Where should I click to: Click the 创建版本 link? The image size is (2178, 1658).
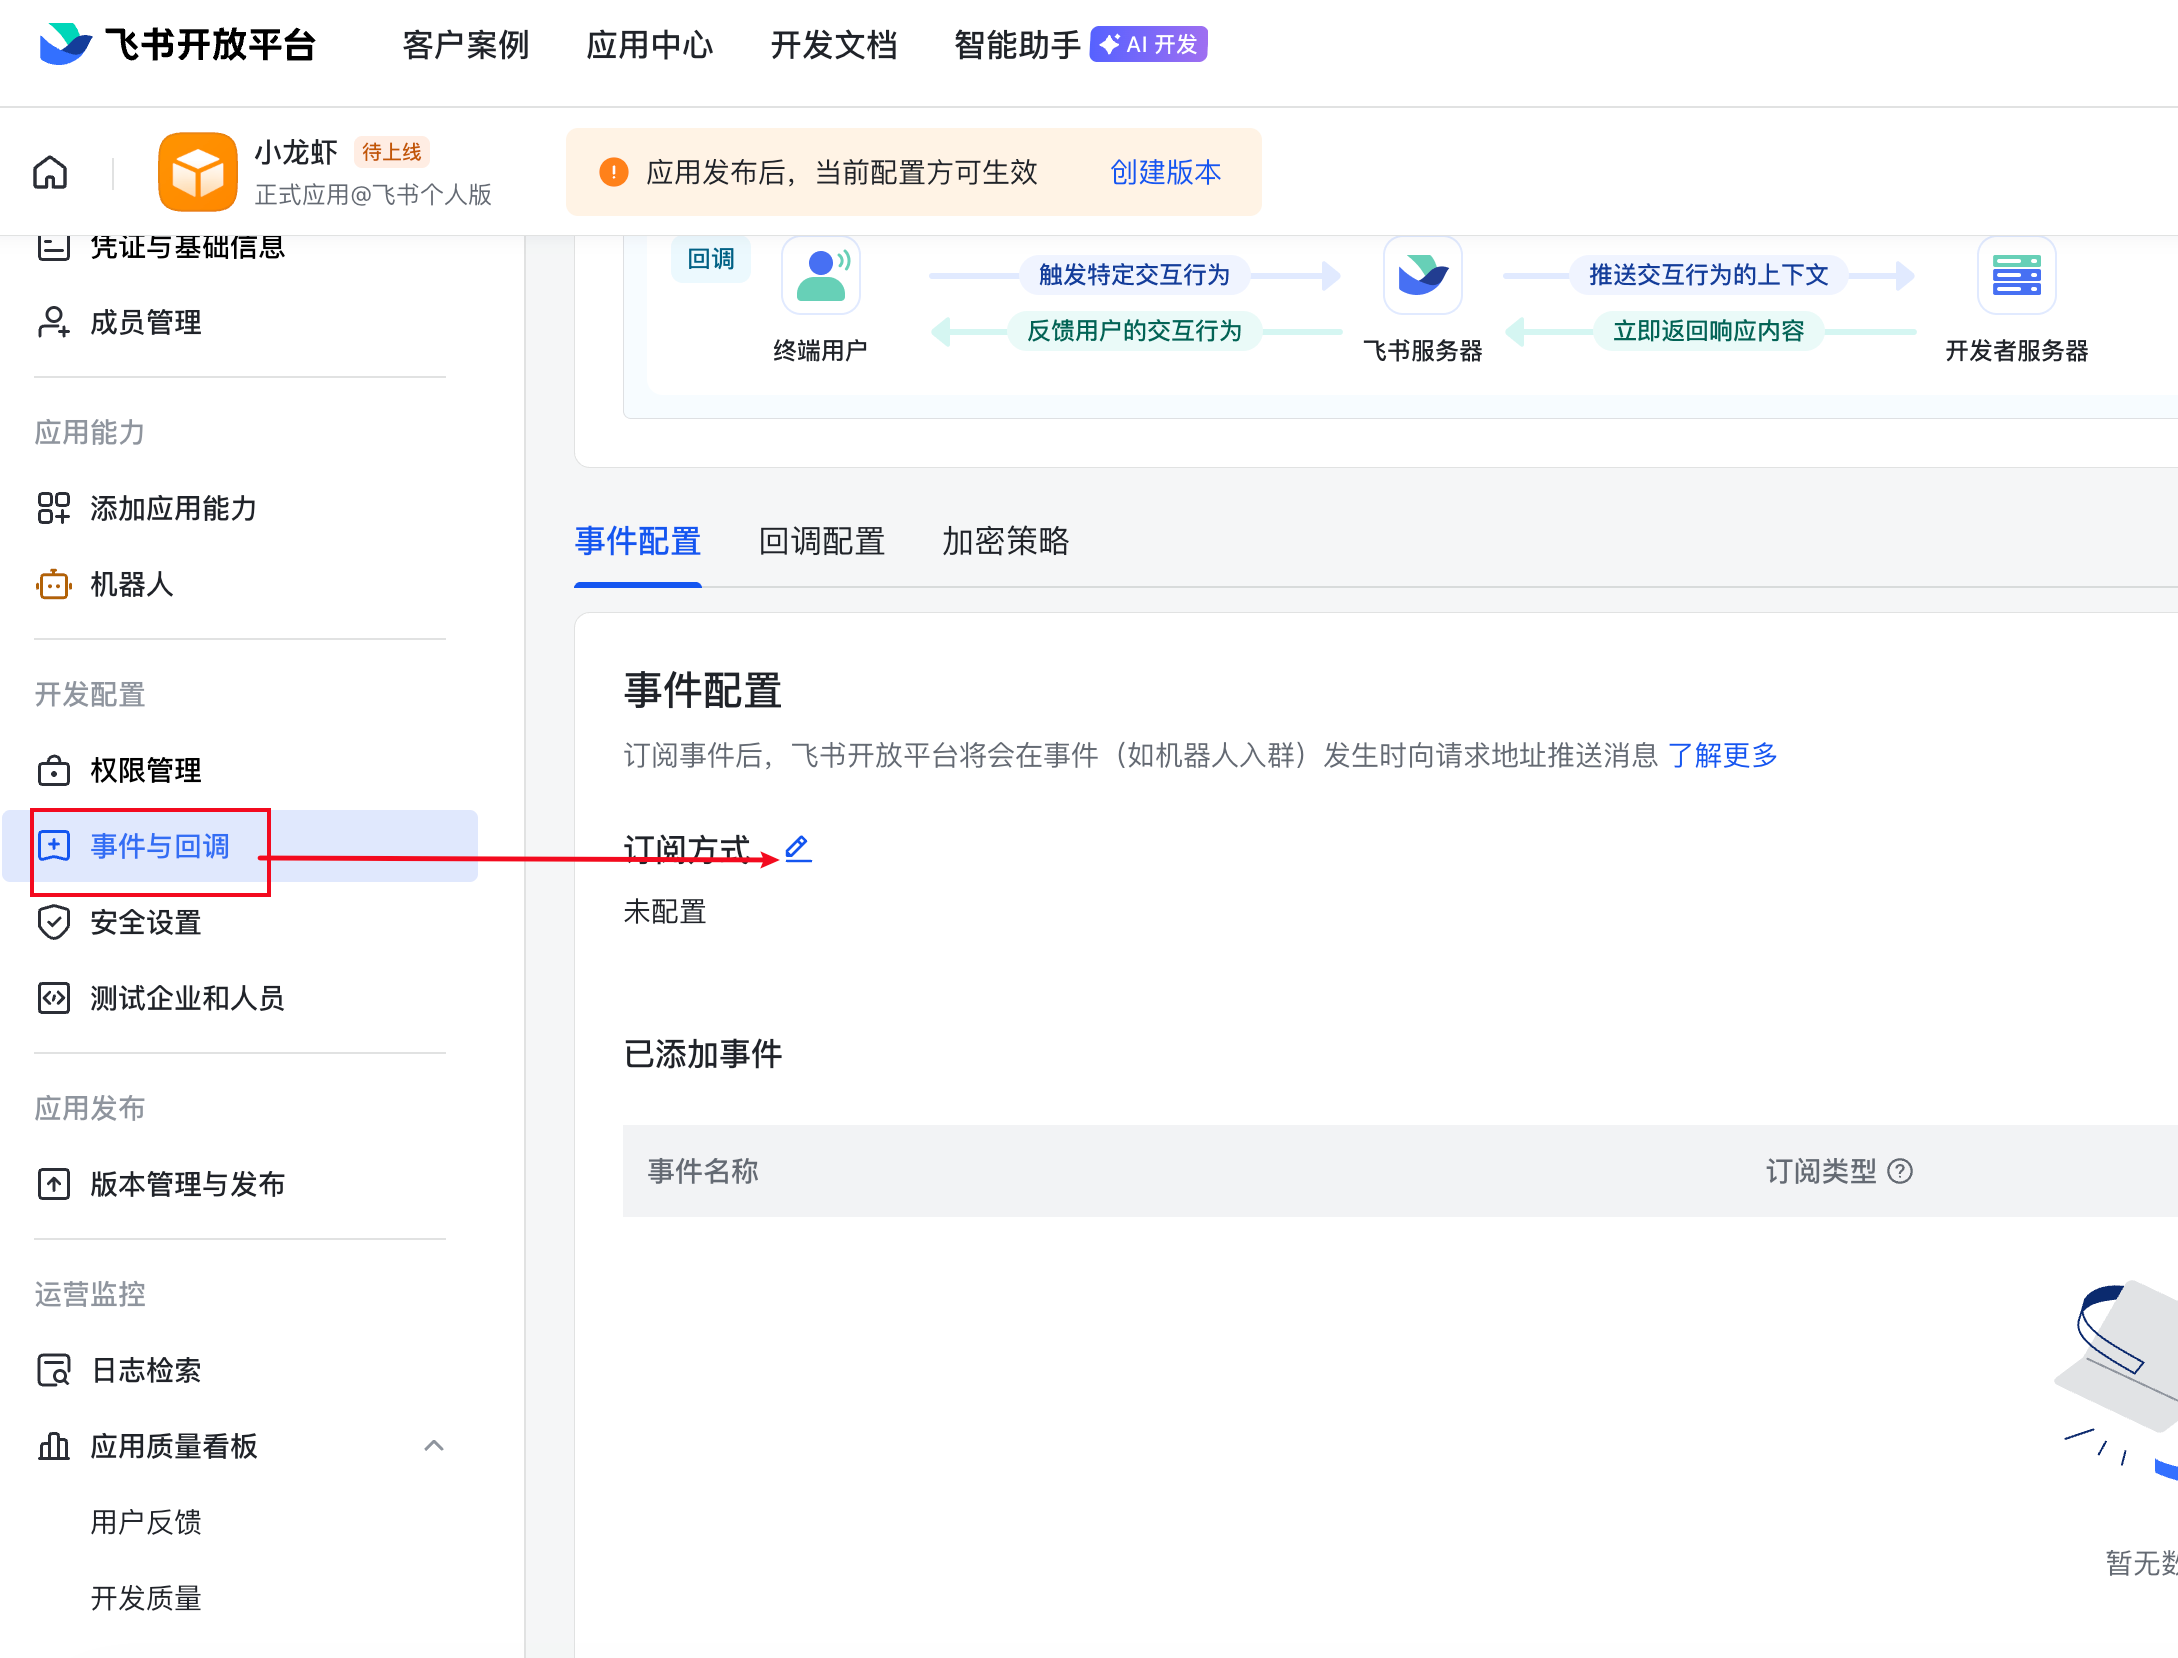pos(1165,172)
